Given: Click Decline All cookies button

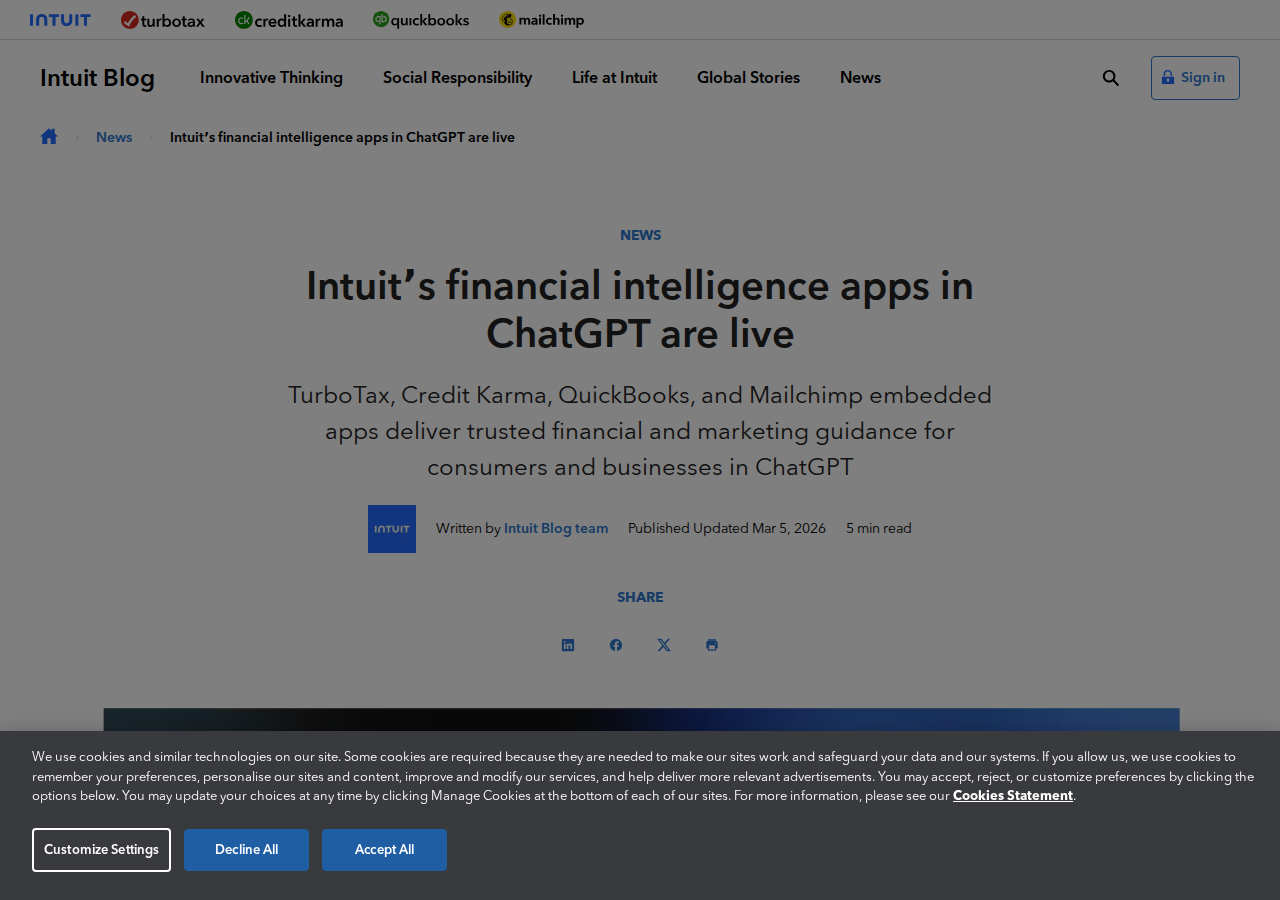Looking at the screenshot, I should [x=246, y=850].
